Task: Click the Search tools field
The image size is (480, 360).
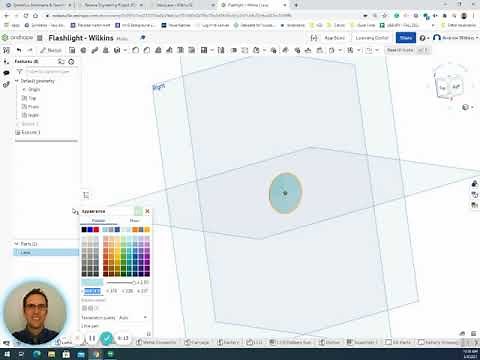Action: [407, 50]
